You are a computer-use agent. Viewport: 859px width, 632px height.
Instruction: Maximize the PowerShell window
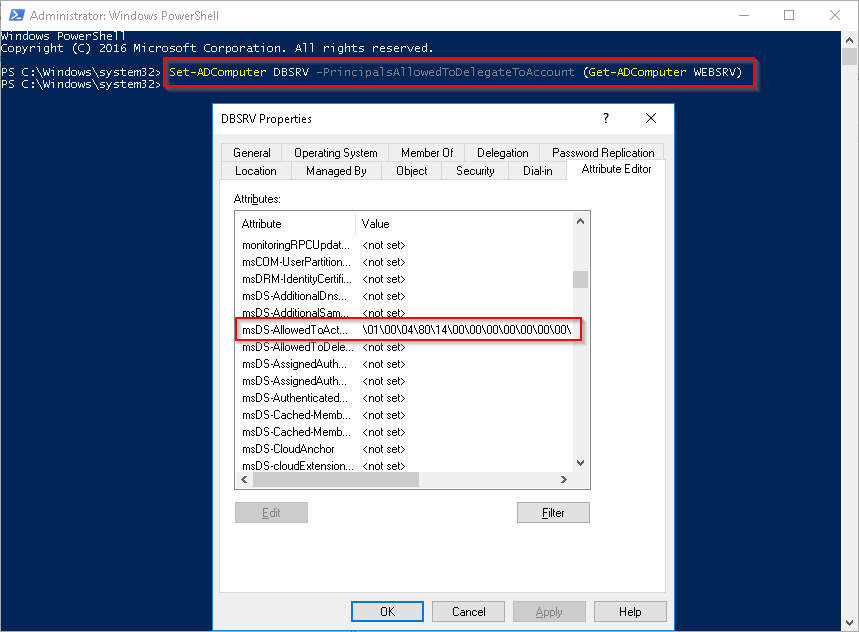click(x=789, y=16)
